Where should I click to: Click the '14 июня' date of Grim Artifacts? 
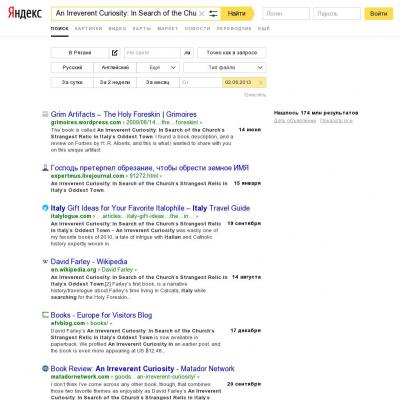click(250, 130)
